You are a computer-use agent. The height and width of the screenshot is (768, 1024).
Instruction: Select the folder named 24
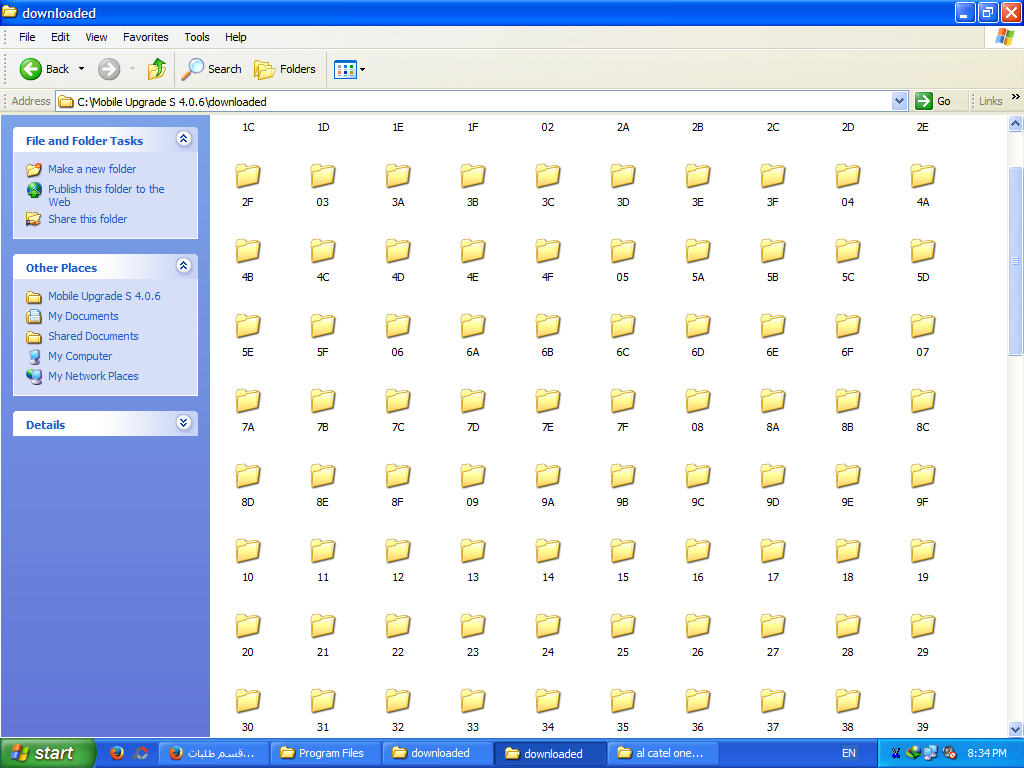548,635
